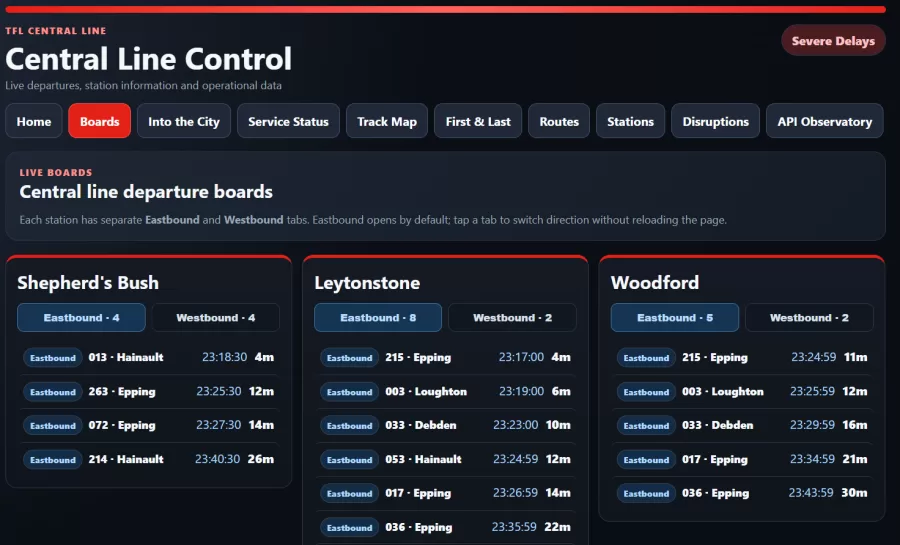Open the API Observatory tab
The image size is (900, 545).
point(824,121)
